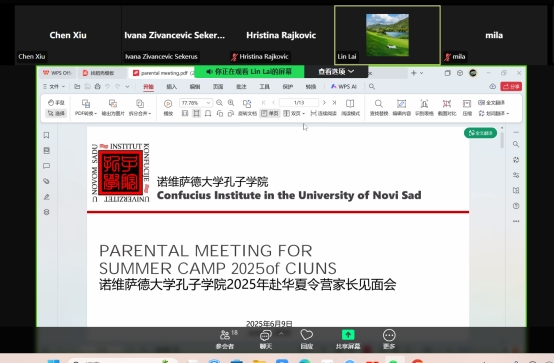Viewport: 554px width, 363px height.
Task: Open the find and replace tool
Action: click(379, 107)
